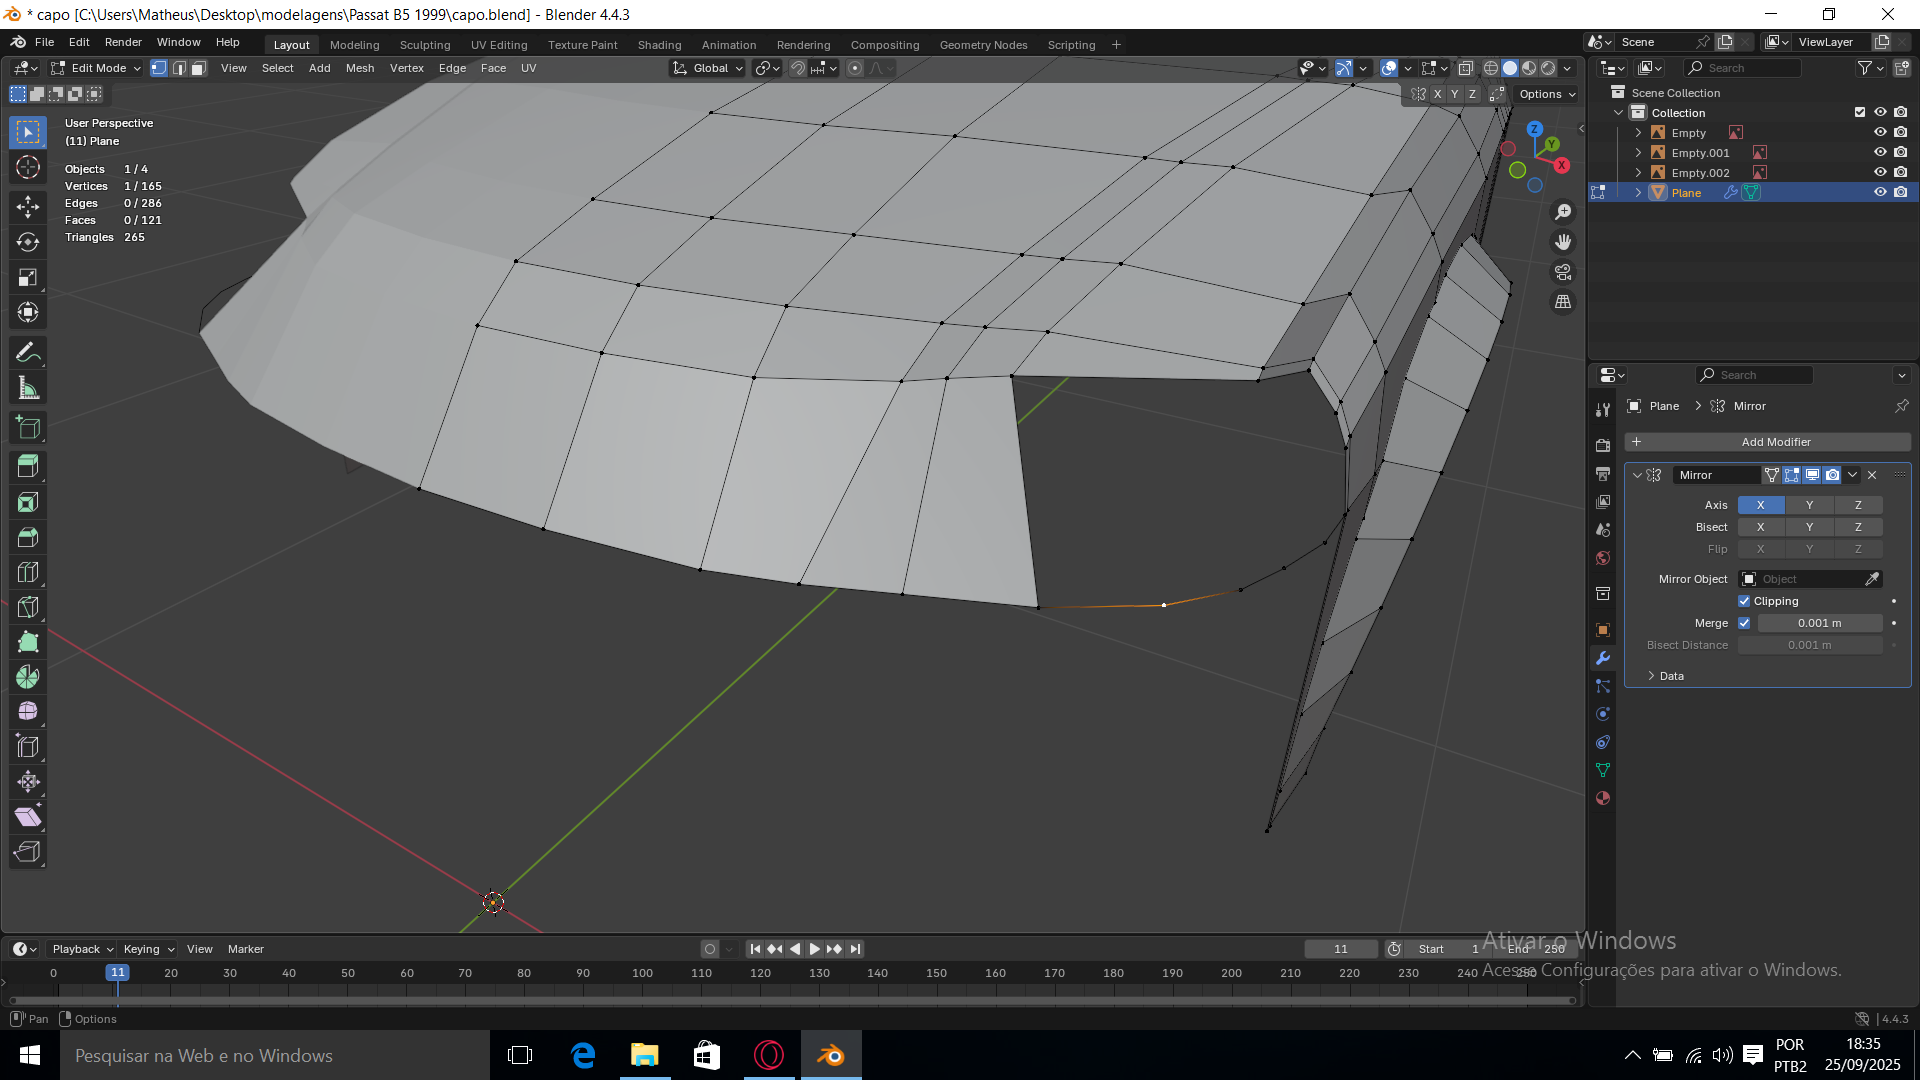Select the Knife tool
The image size is (1920, 1080).
(x=28, y=608)
